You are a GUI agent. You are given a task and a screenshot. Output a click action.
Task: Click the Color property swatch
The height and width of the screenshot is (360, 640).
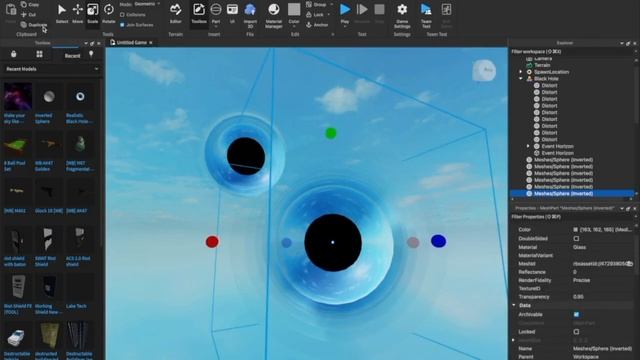tap(576, 230)
